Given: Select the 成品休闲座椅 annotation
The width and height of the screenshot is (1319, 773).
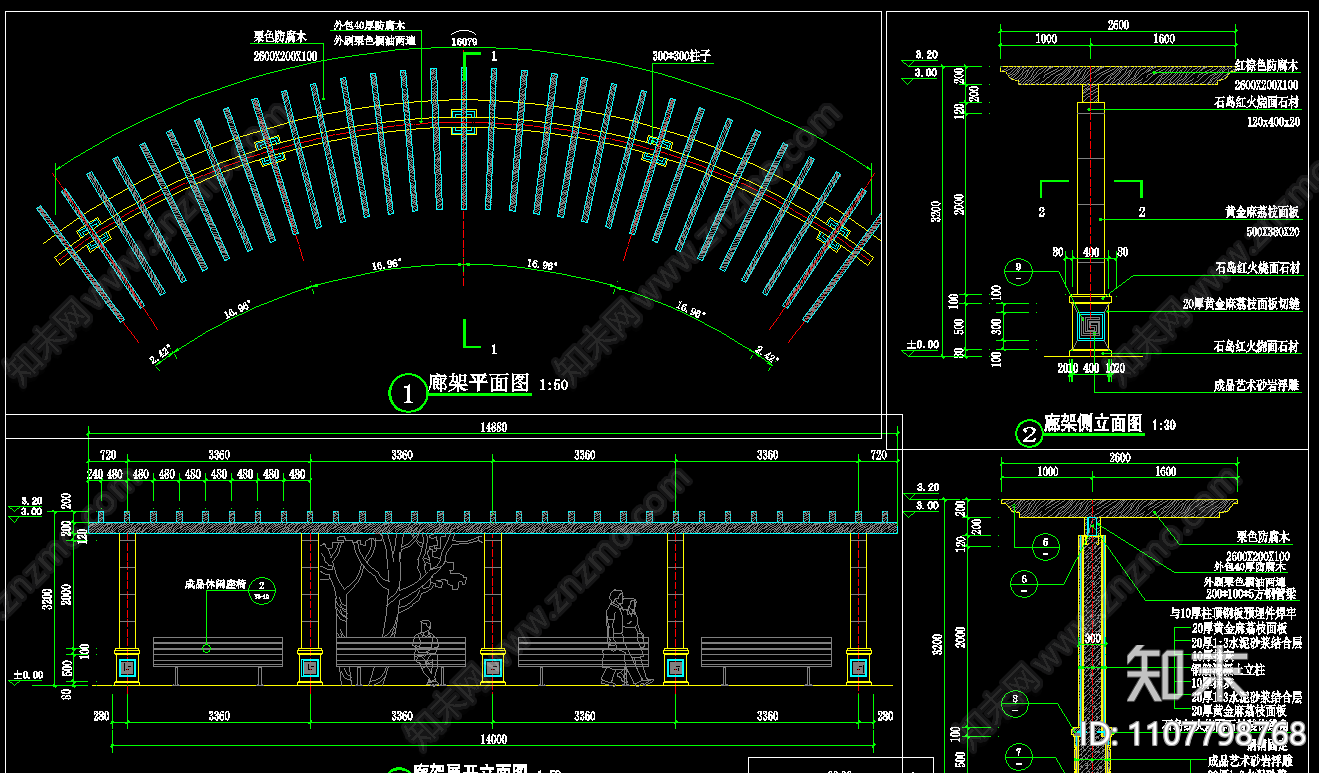Looking at the screenshot, I should (x=213, y=585).
